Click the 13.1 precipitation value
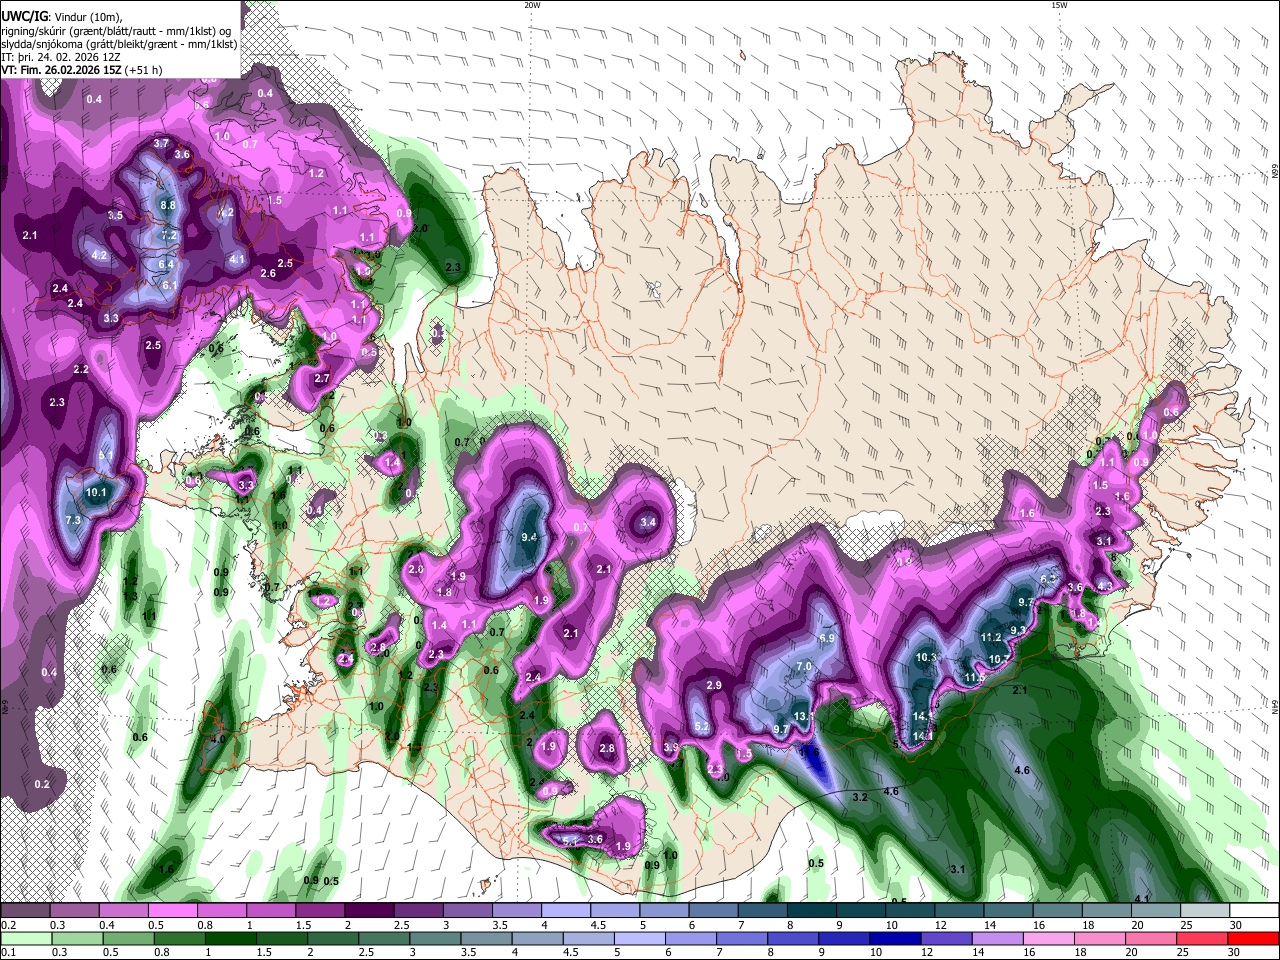Viewport: 1280px width, 960px height. coord(803,717)
